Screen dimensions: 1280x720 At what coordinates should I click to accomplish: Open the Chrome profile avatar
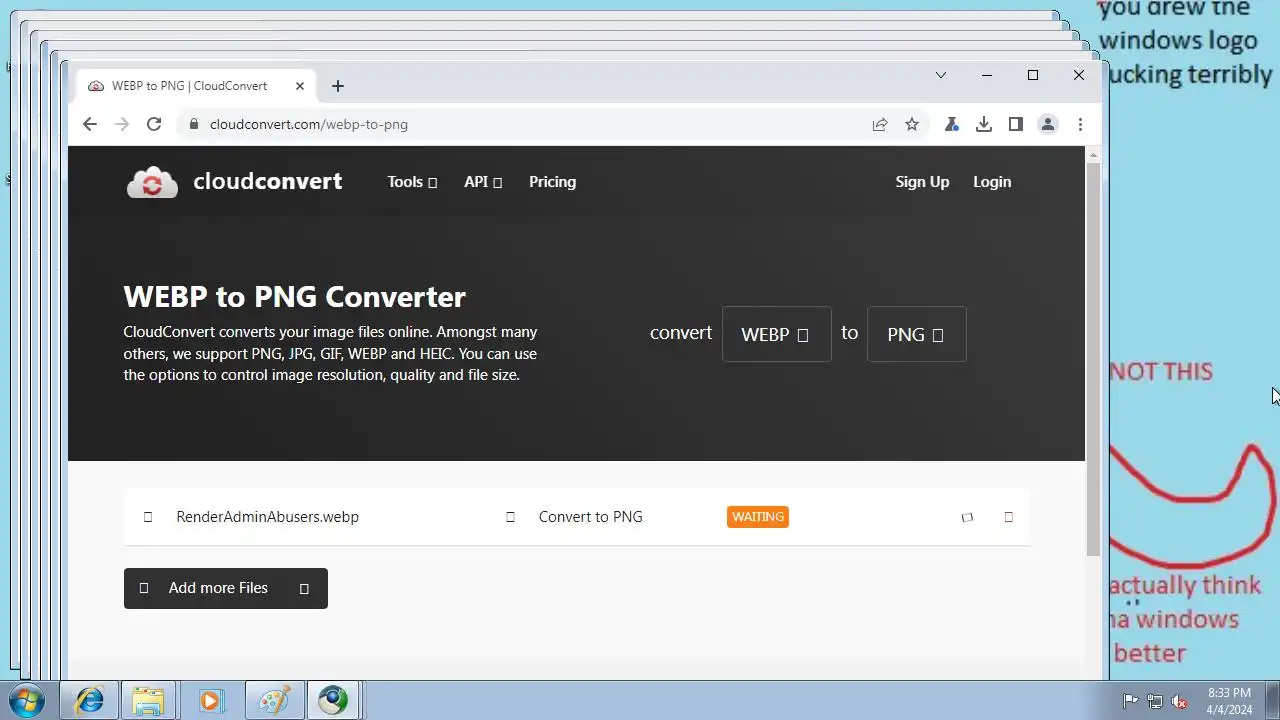[x=1048, y=124]
